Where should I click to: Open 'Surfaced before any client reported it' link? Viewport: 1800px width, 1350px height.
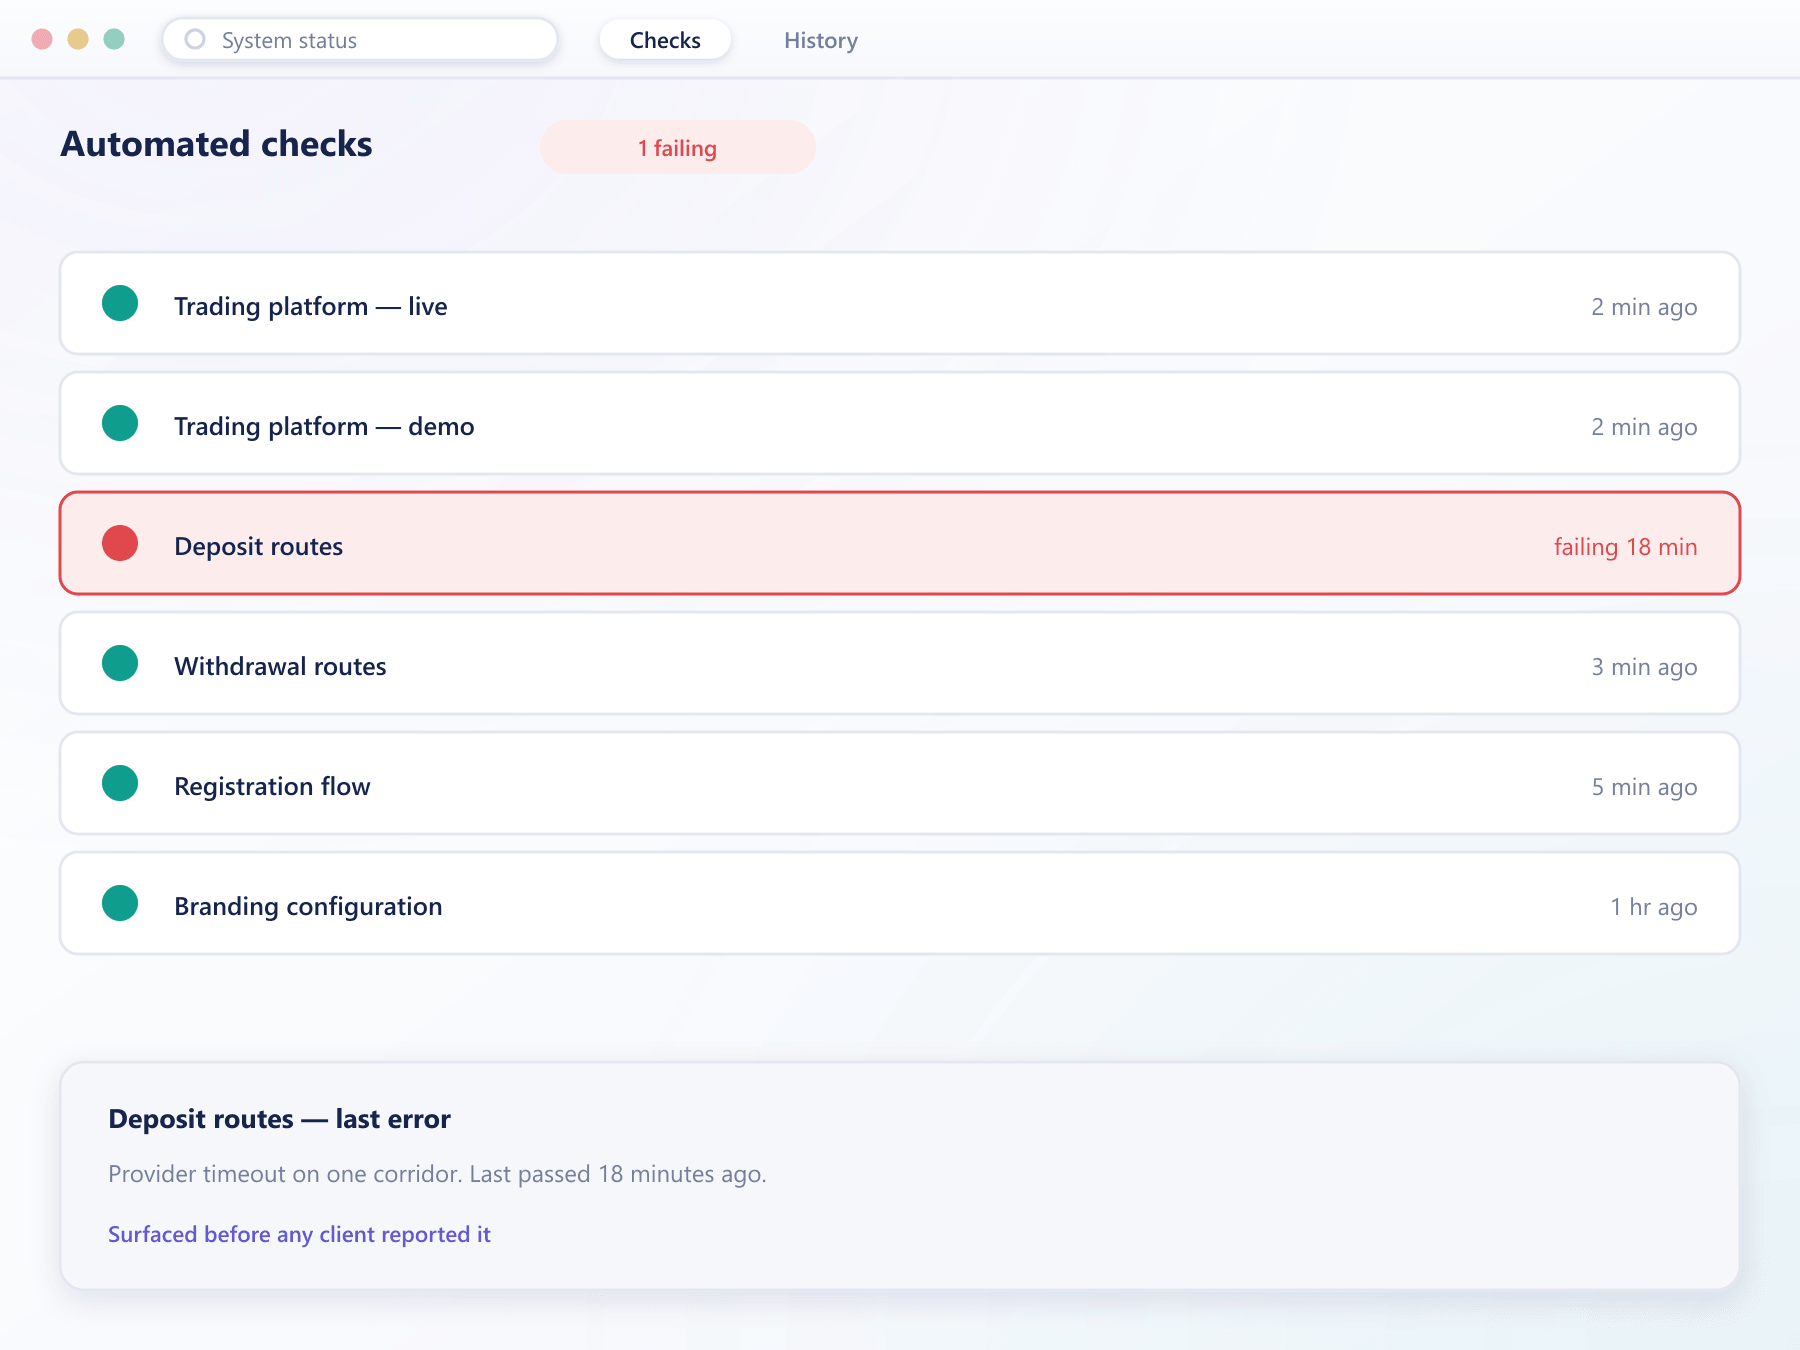pyautogui.click(x=299, y=1234)
